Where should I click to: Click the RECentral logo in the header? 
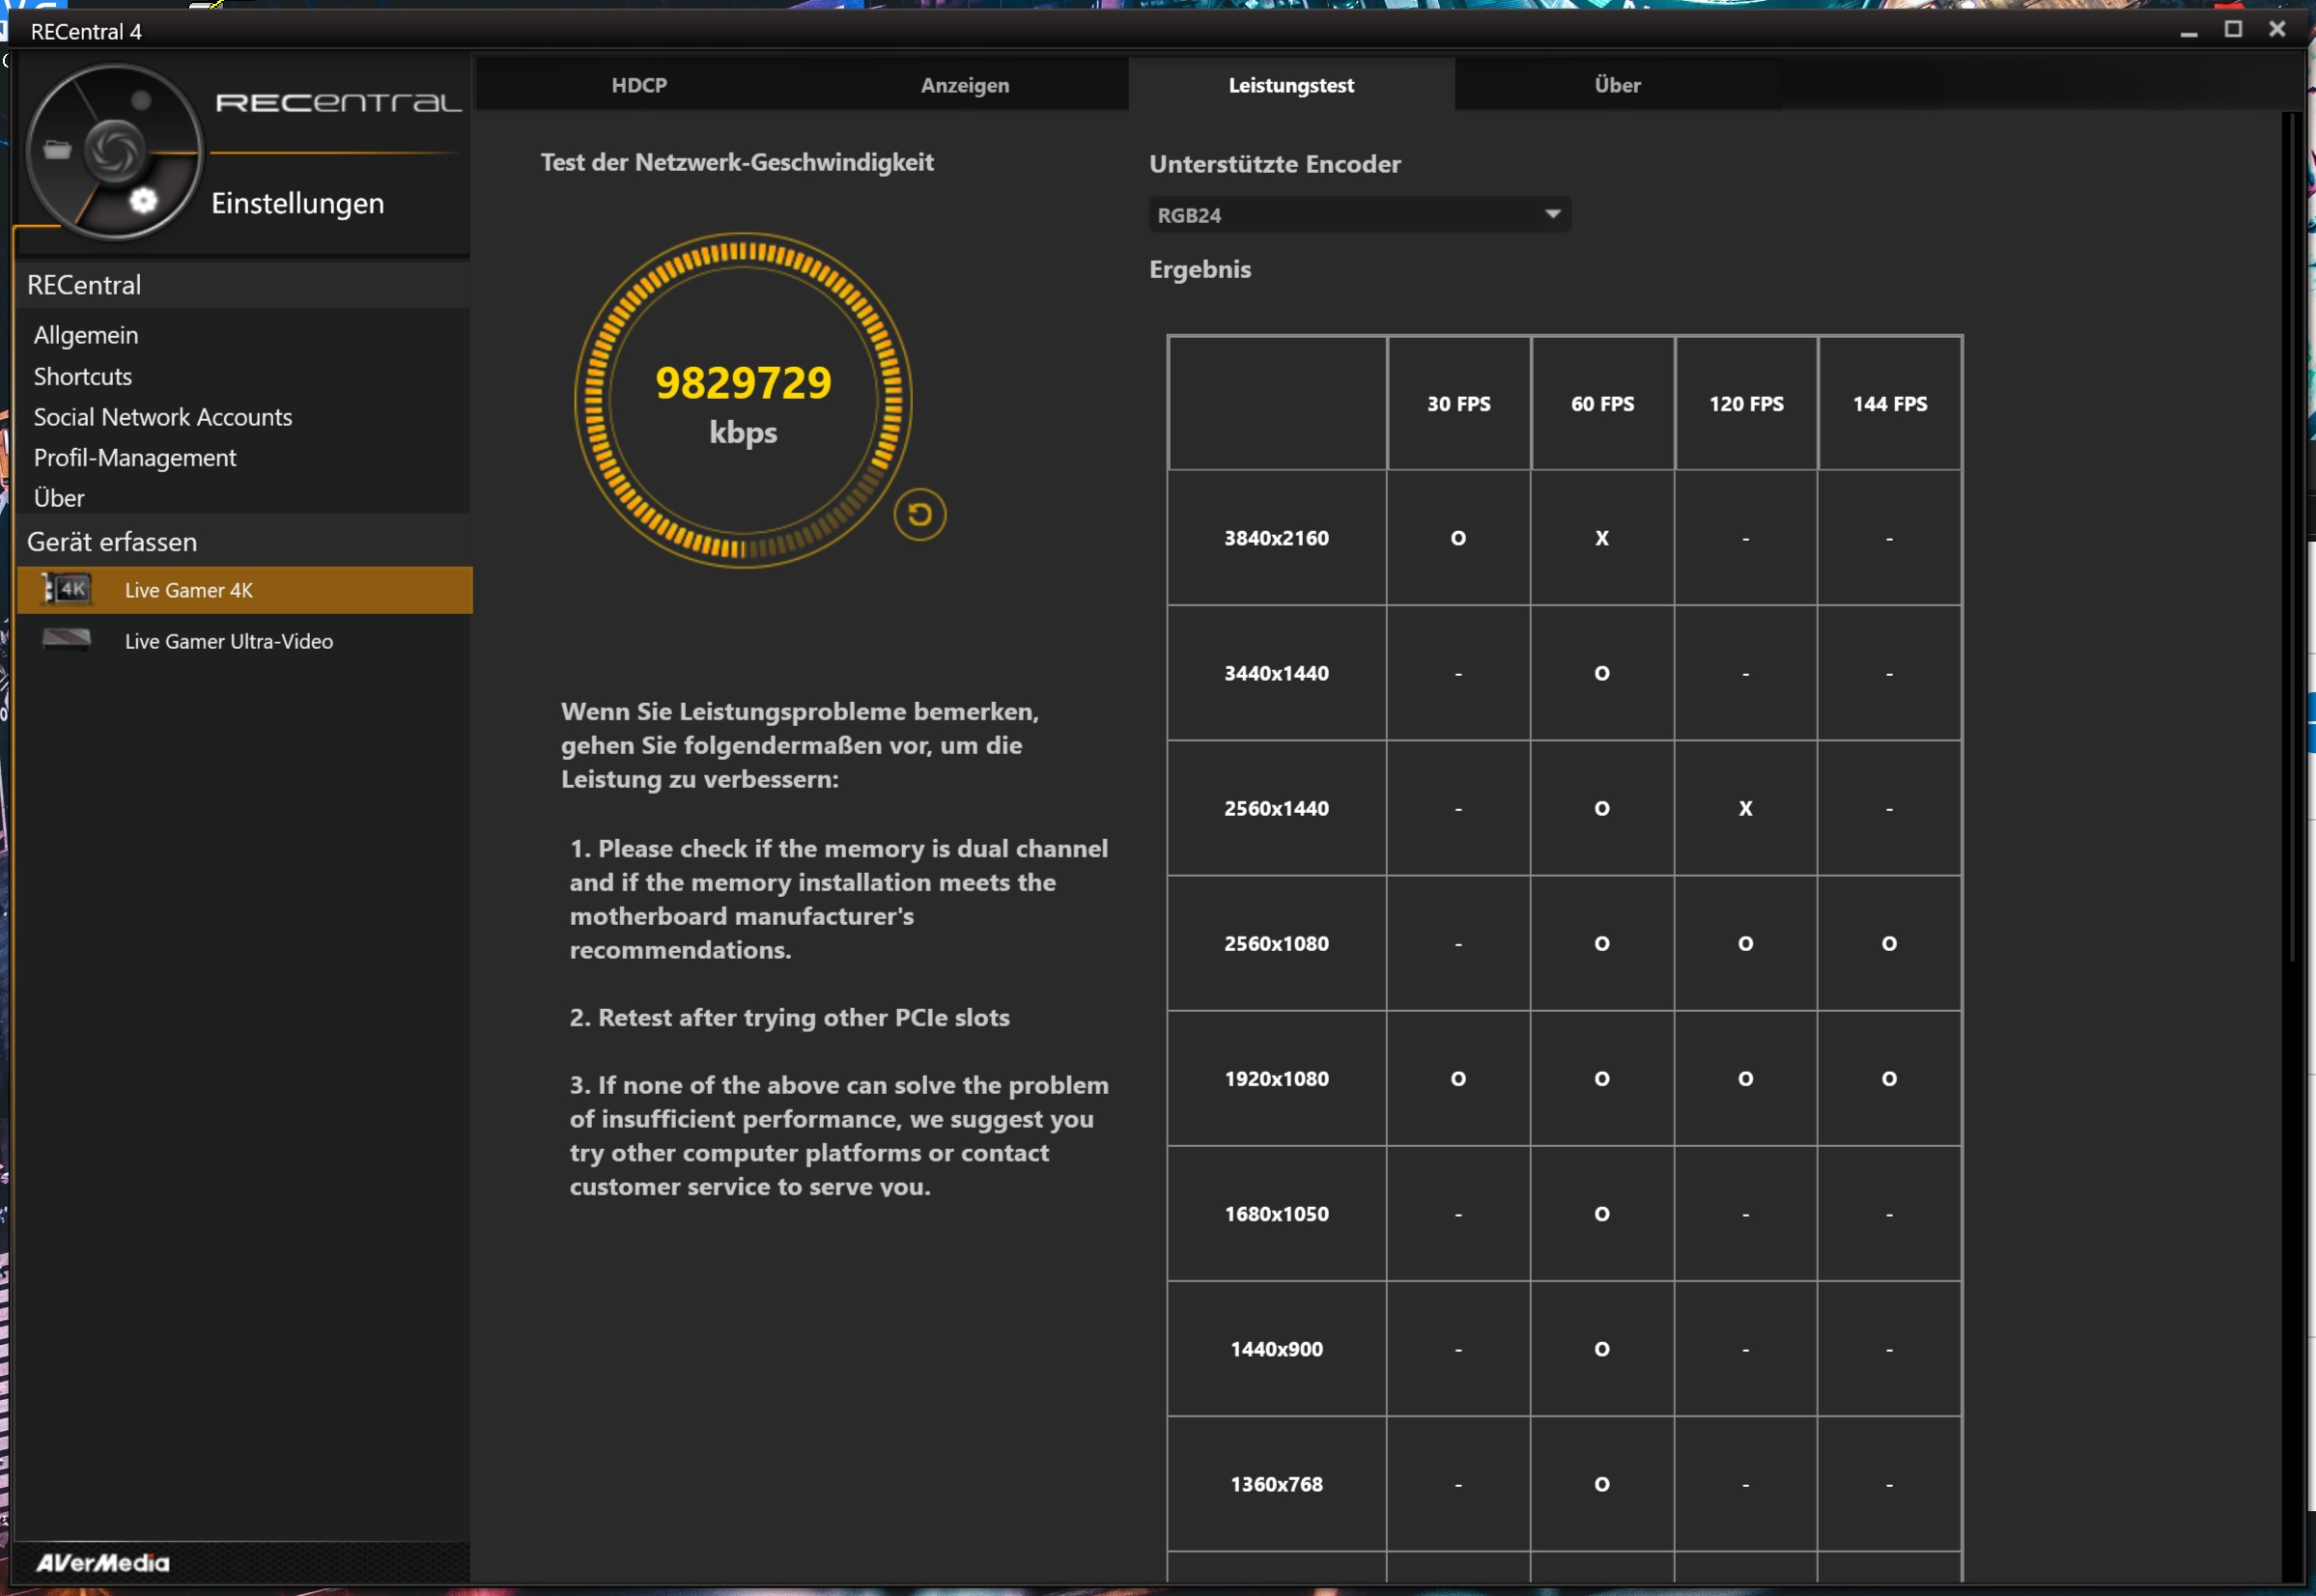[339, 102]
